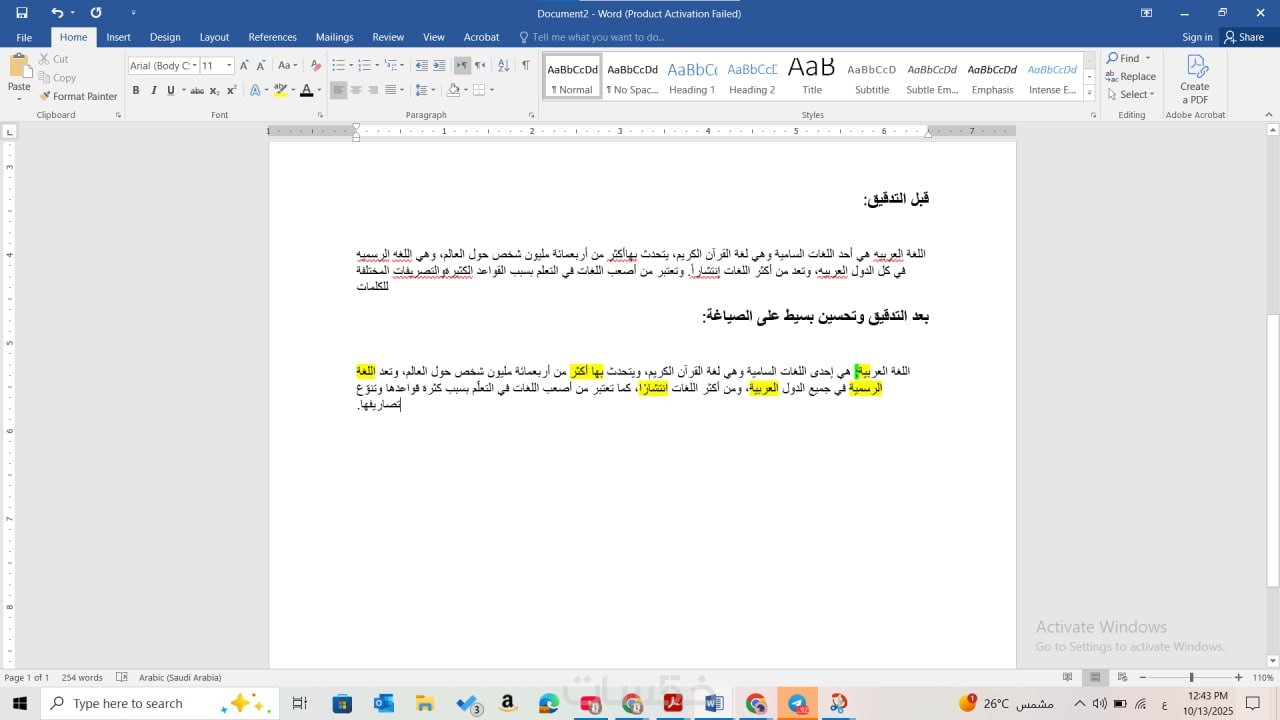The width and height of the screenshot is (1280, 720).
Task: Switch to the Design tab
Action: coord(165,37)
